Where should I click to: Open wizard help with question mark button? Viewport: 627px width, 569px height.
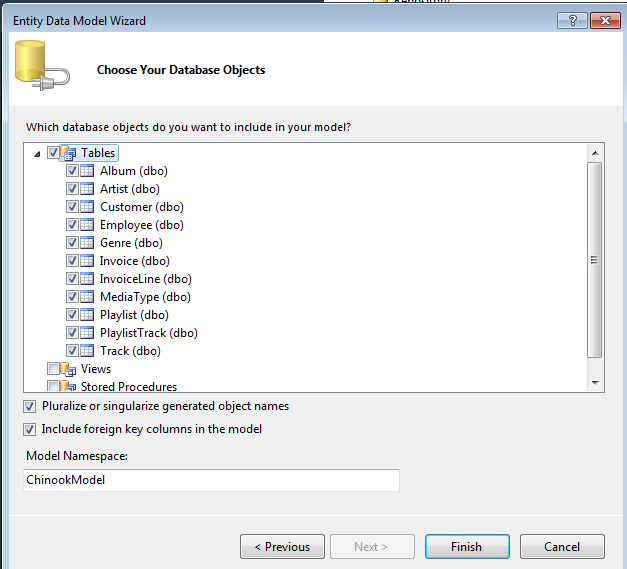coord(572,20)
